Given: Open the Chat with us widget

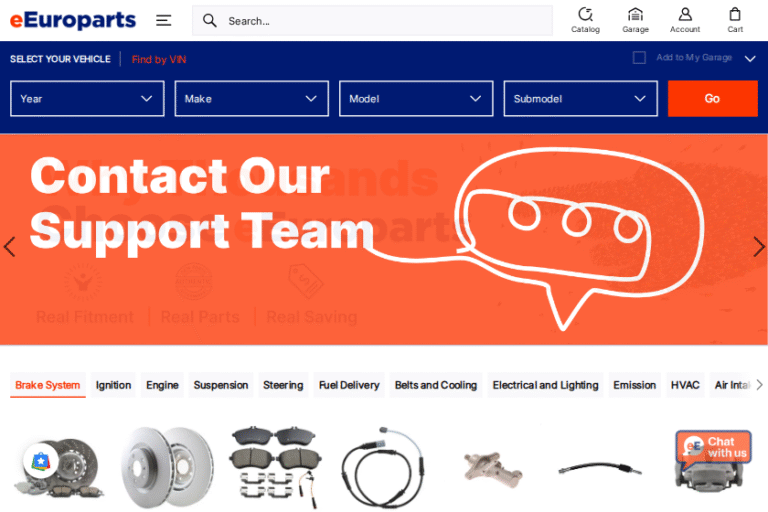Looking at the screenshot, I should tap(714, 449).
